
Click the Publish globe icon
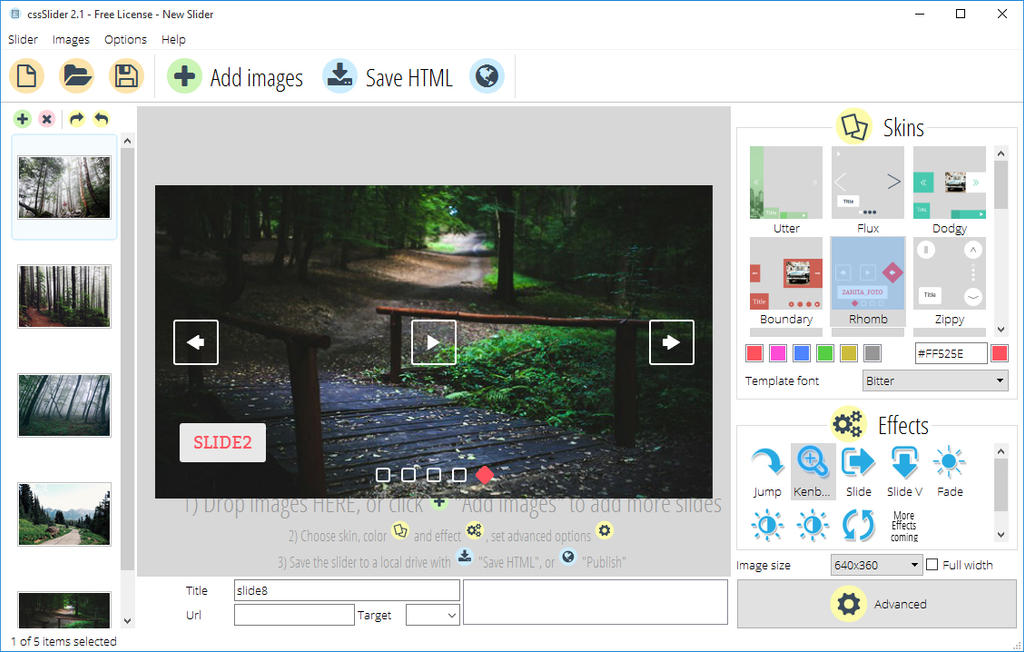[486, 75]
